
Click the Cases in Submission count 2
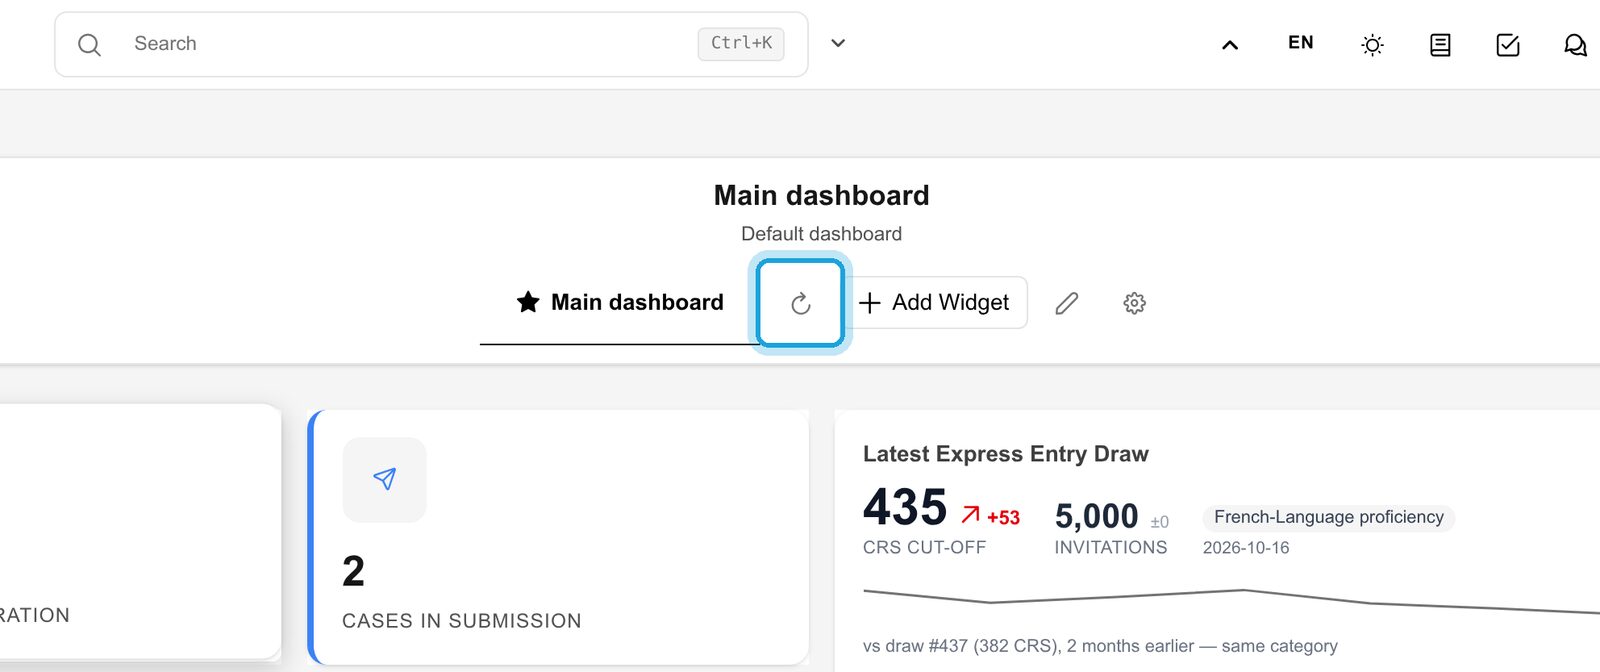pos(353,572)
